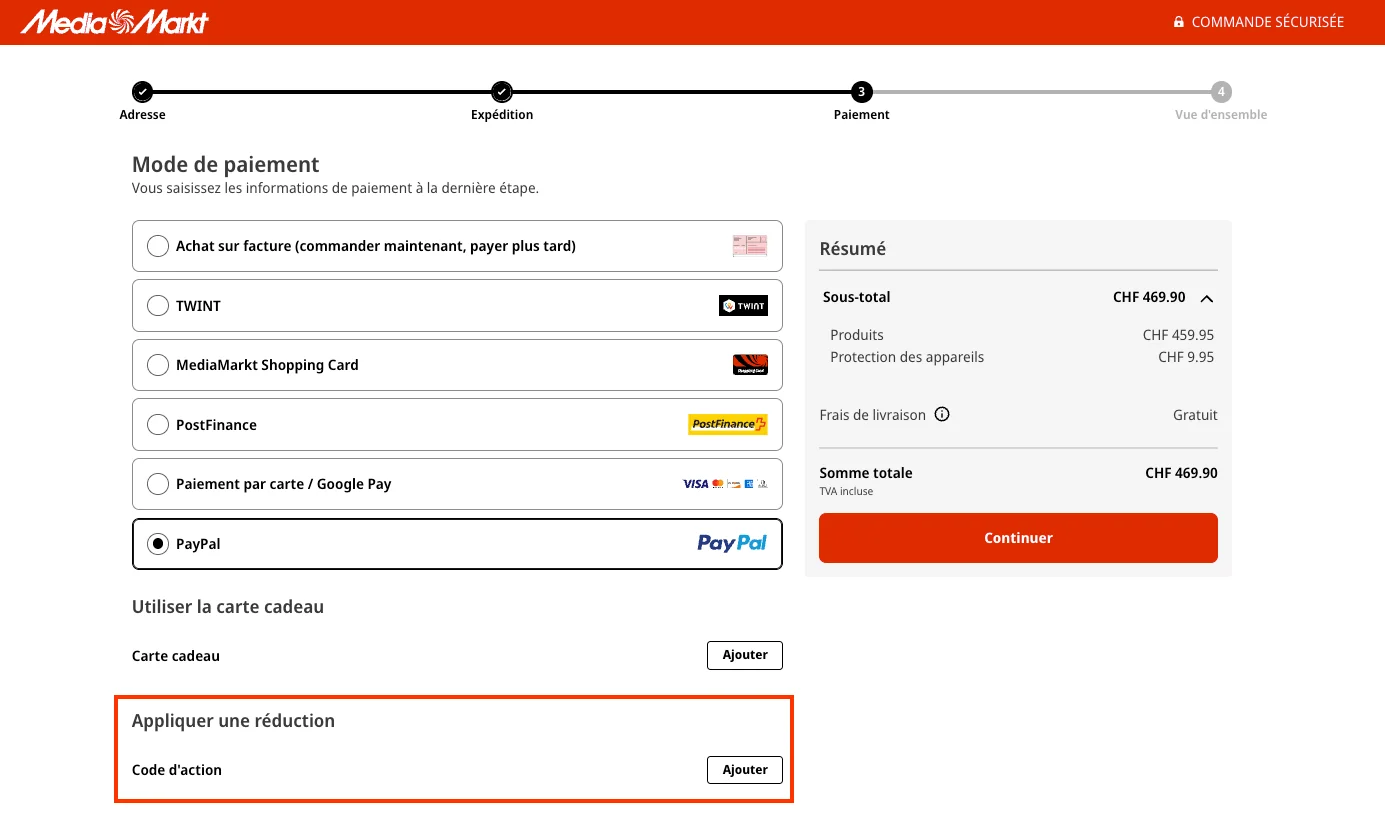The height and width of the screenshot is (833, 1385).
Task: Click the Paiement step indicator
Action: pos(861,91)
